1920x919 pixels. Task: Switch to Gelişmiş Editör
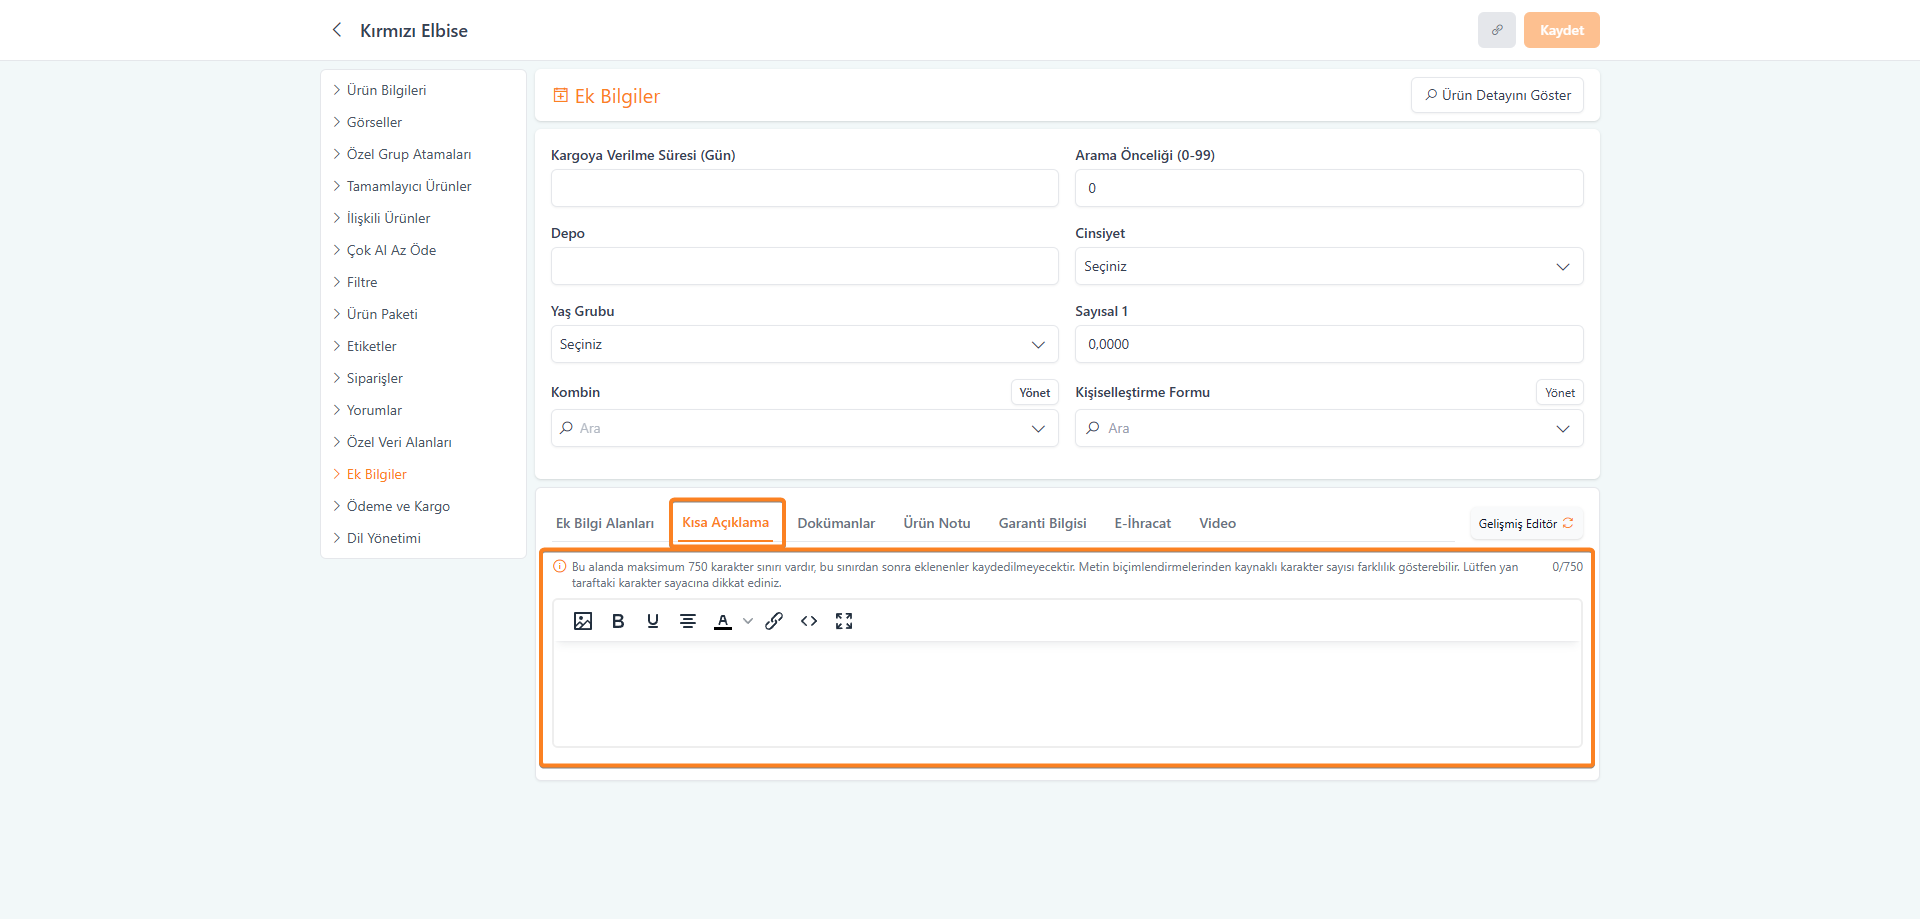point(1525,523)
